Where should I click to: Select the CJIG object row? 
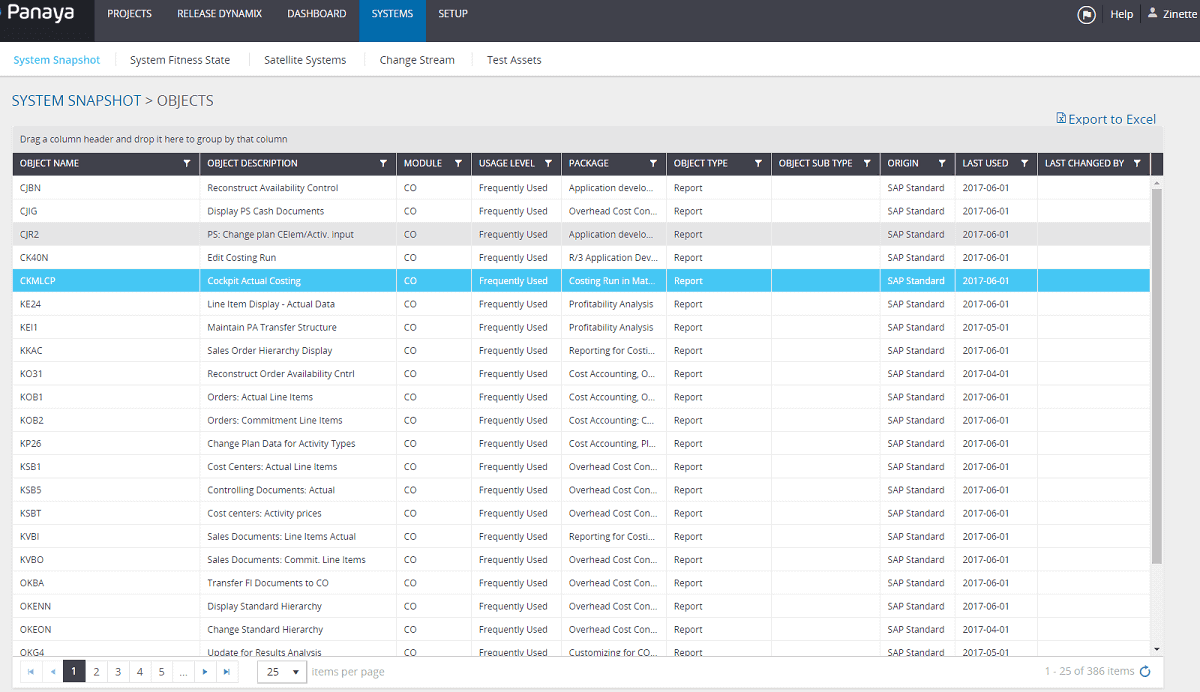[x=581, y=211]
